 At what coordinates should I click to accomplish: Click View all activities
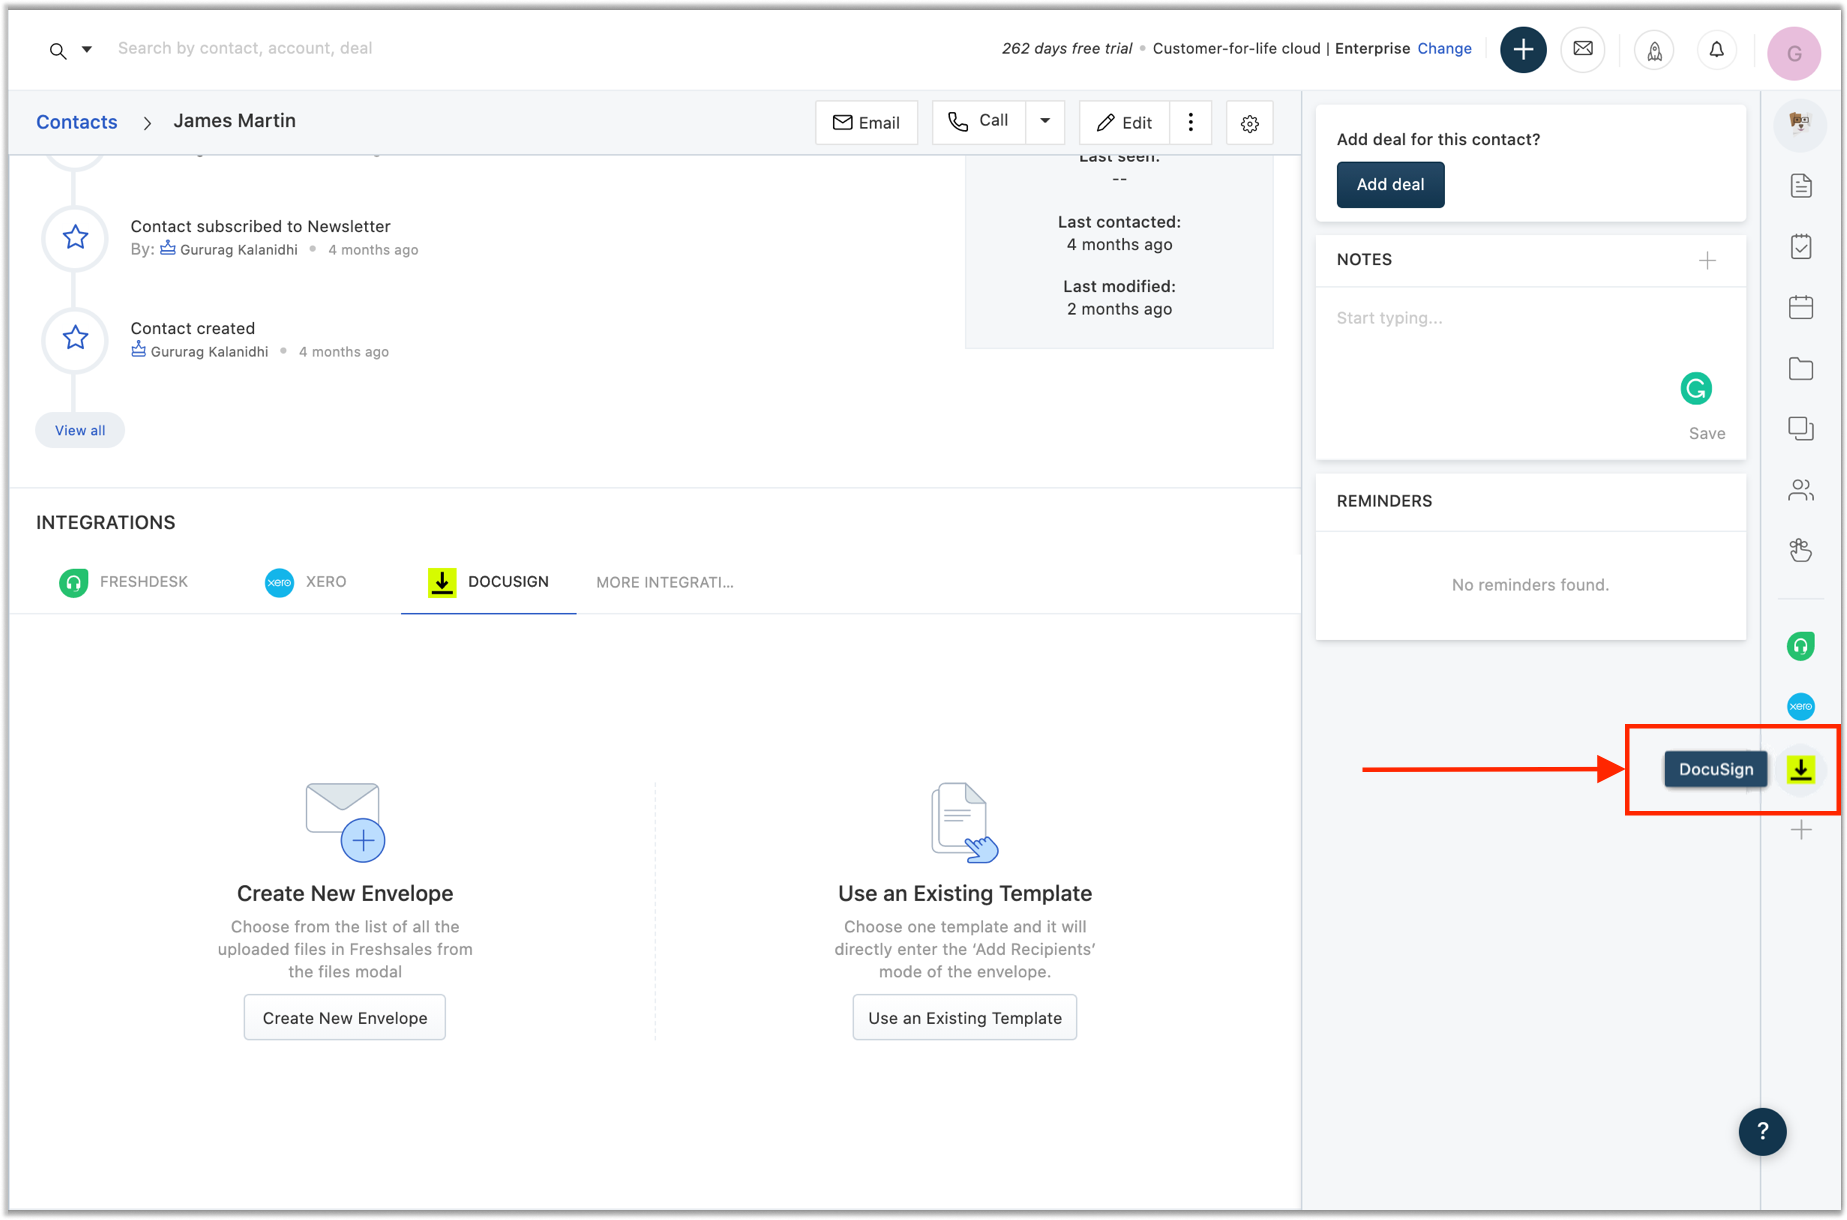click(x=80, y=430)
